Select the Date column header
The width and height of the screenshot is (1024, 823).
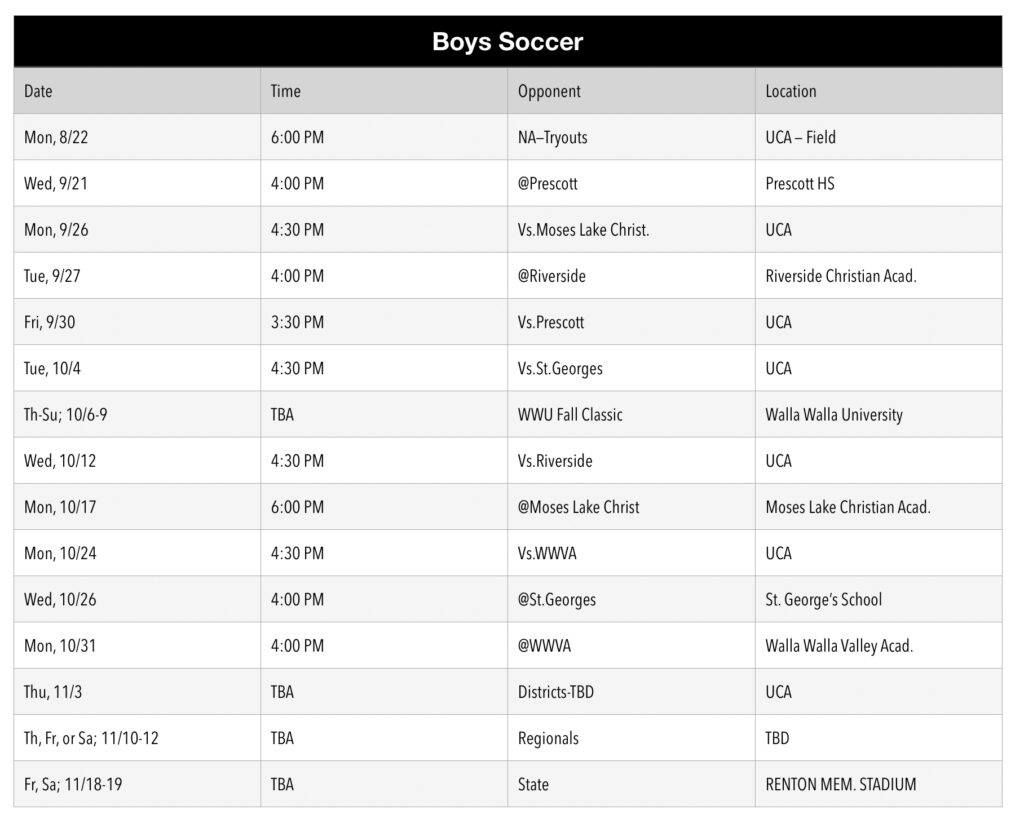click(x=137, y=91)
